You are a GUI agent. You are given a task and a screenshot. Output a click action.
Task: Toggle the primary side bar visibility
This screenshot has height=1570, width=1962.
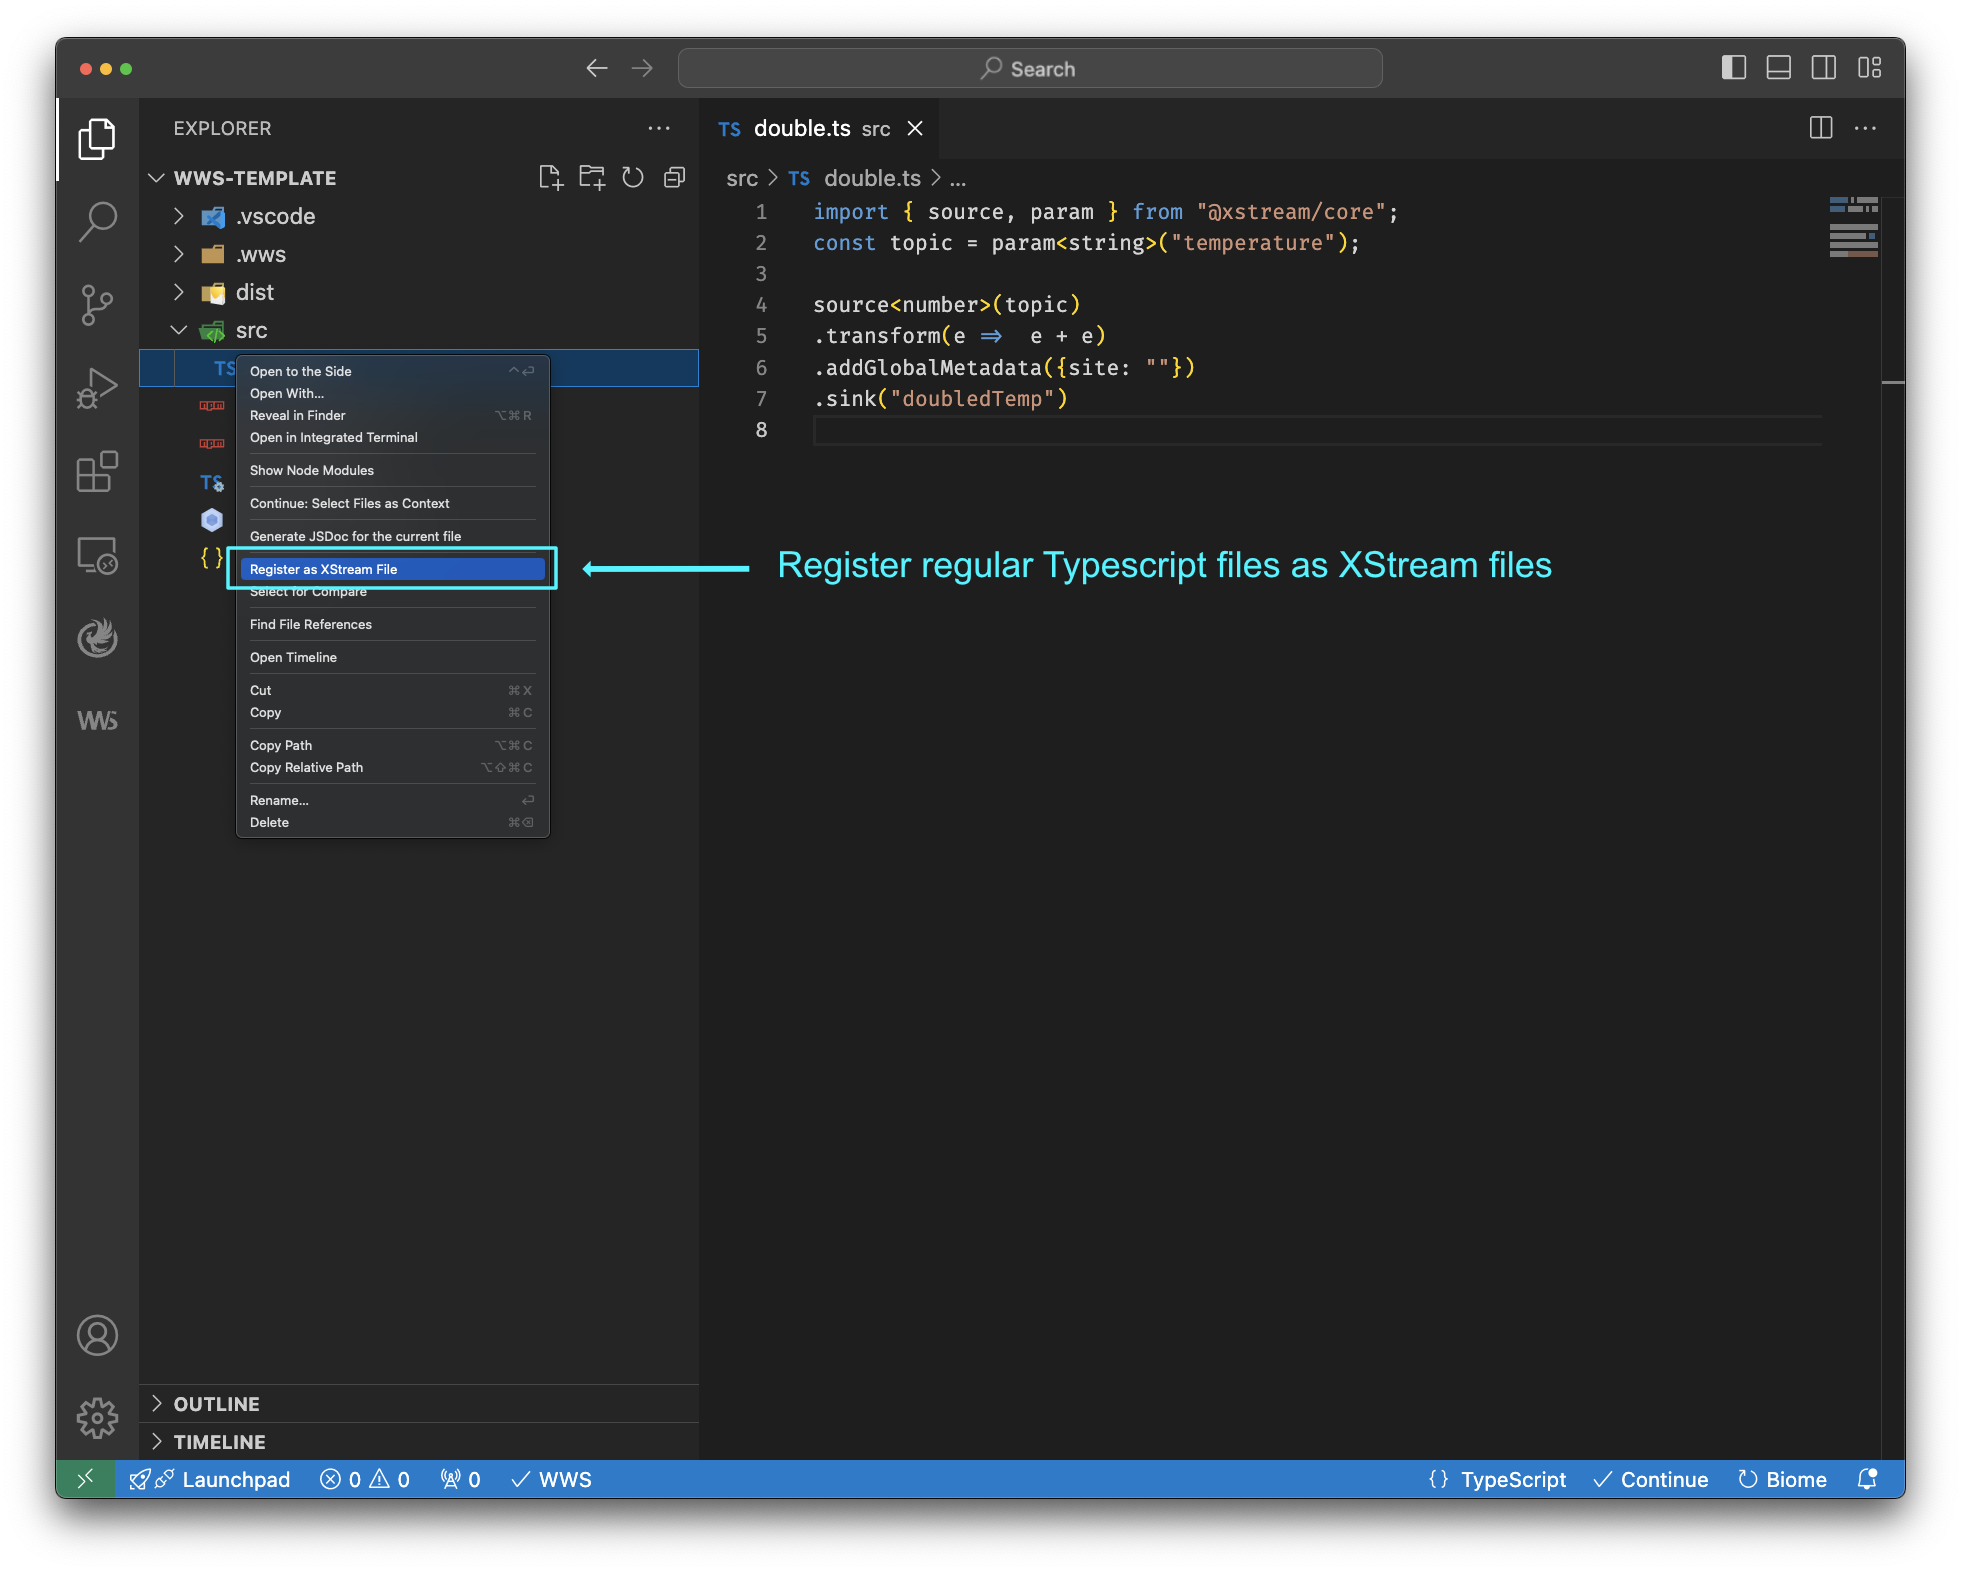(x=1734, y=68)
